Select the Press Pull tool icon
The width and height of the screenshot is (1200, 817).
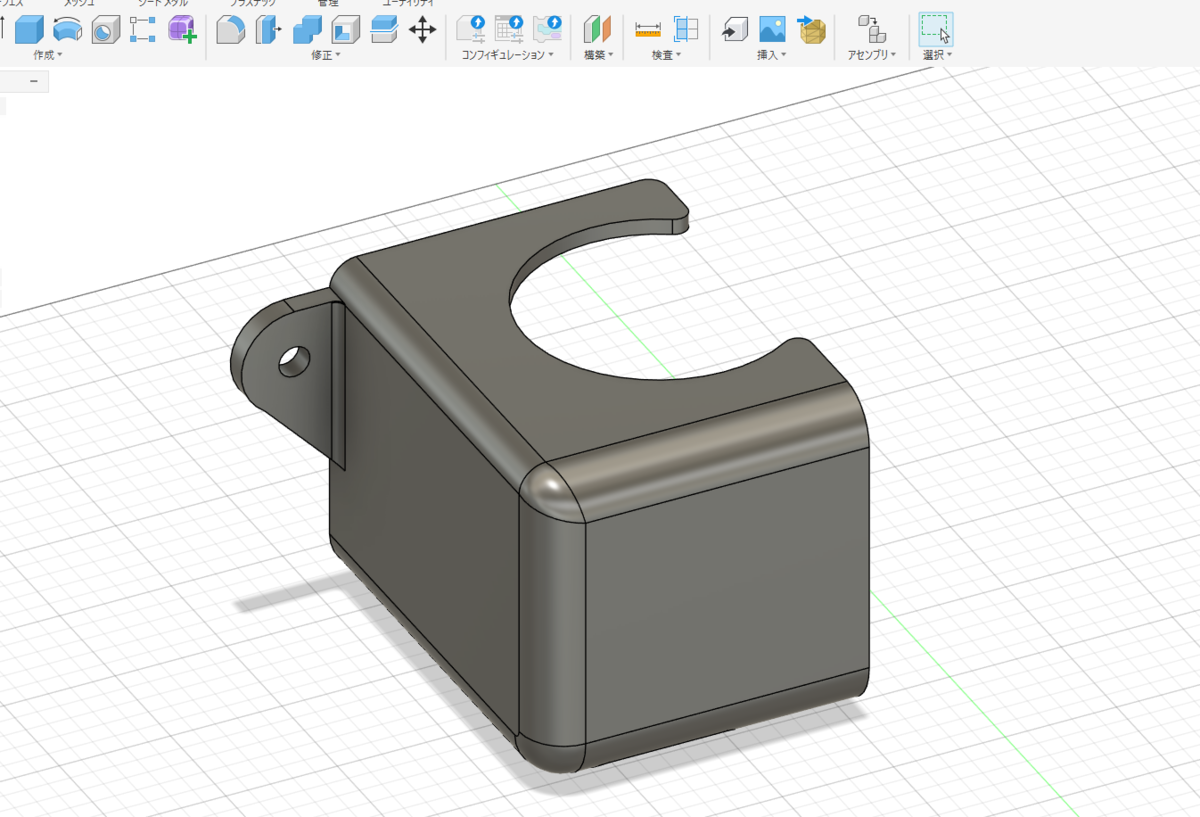click(x=268, y=30)
